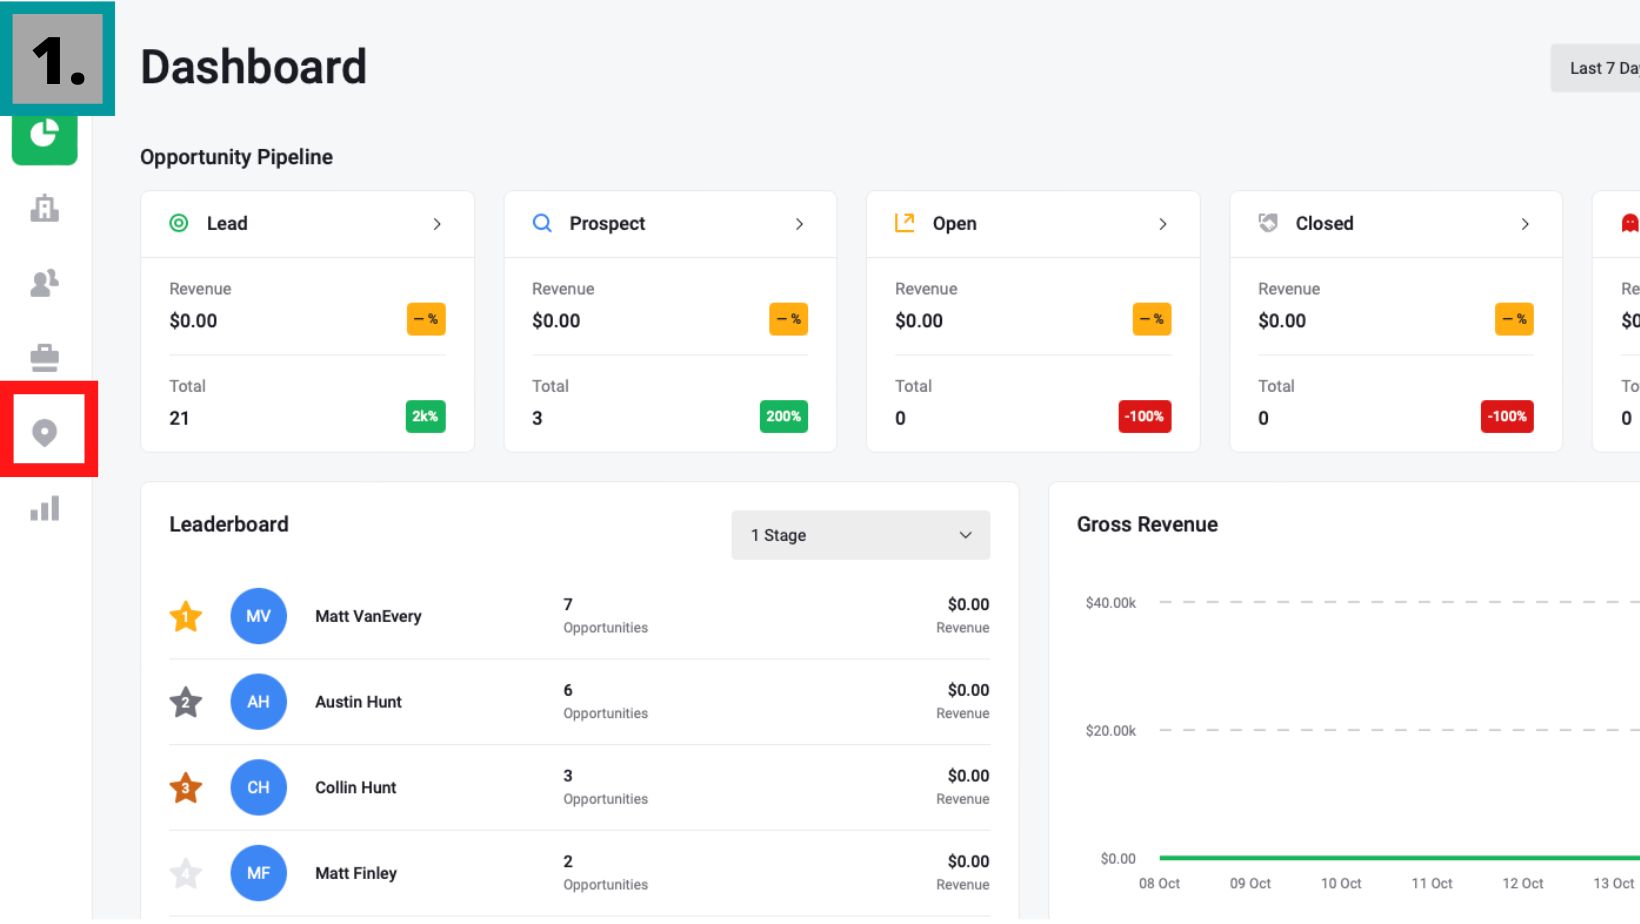Open the location pin icon in sidebar
The image size is (1640, 924).
45,432
